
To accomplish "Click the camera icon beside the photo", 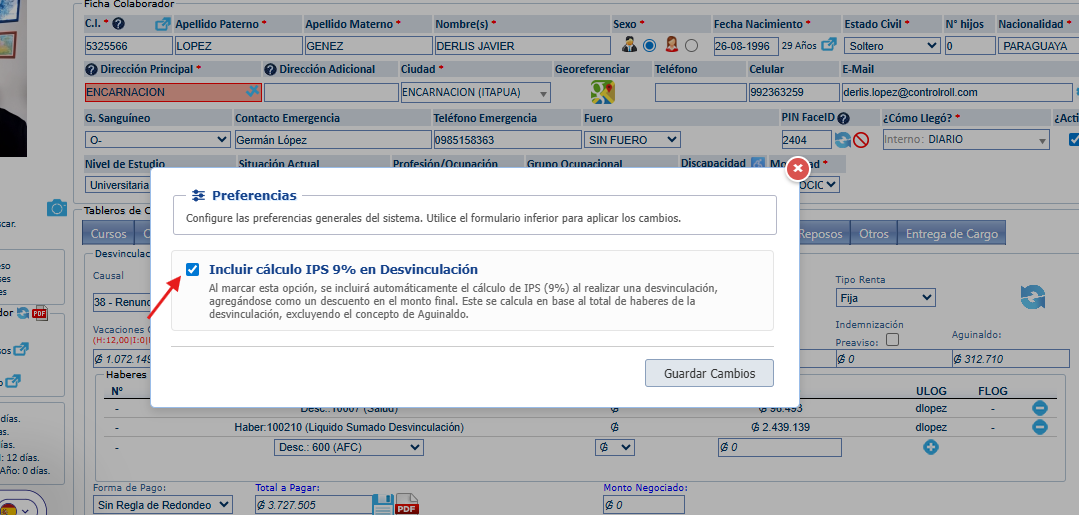I will pyautogui.click(x=57, y=208).
